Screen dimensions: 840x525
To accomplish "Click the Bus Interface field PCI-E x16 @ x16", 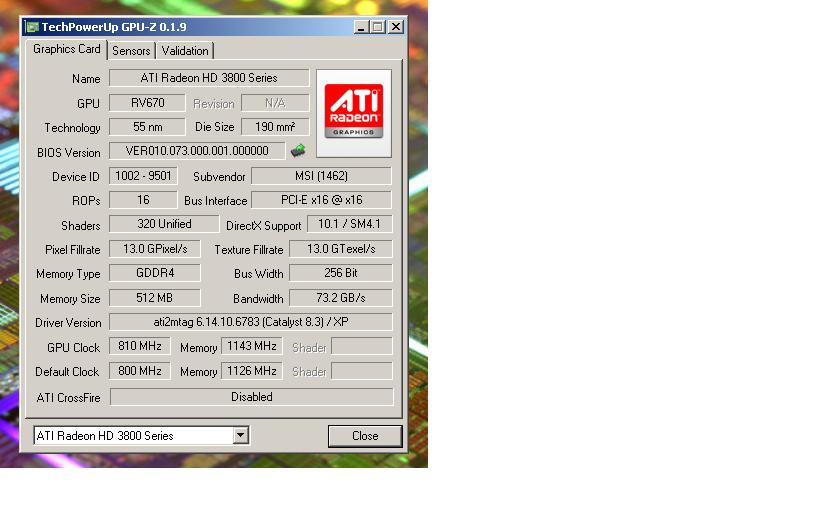I will coord(321,200).
